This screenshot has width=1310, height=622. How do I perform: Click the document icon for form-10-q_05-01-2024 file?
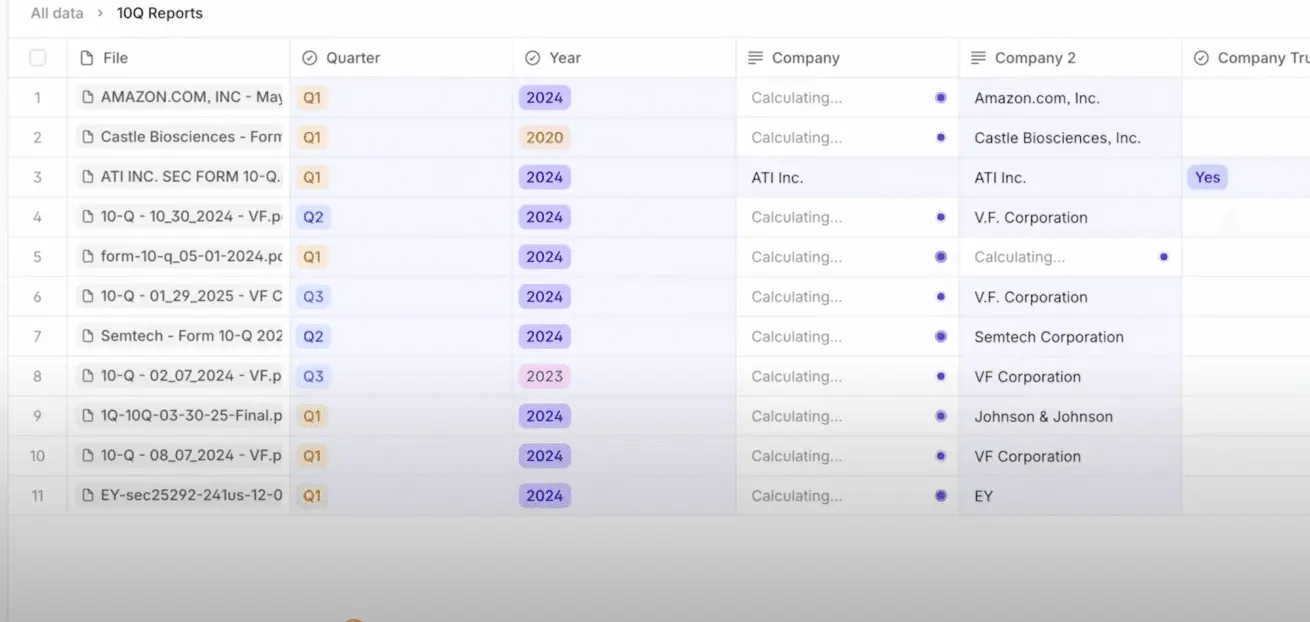[88, 257]
